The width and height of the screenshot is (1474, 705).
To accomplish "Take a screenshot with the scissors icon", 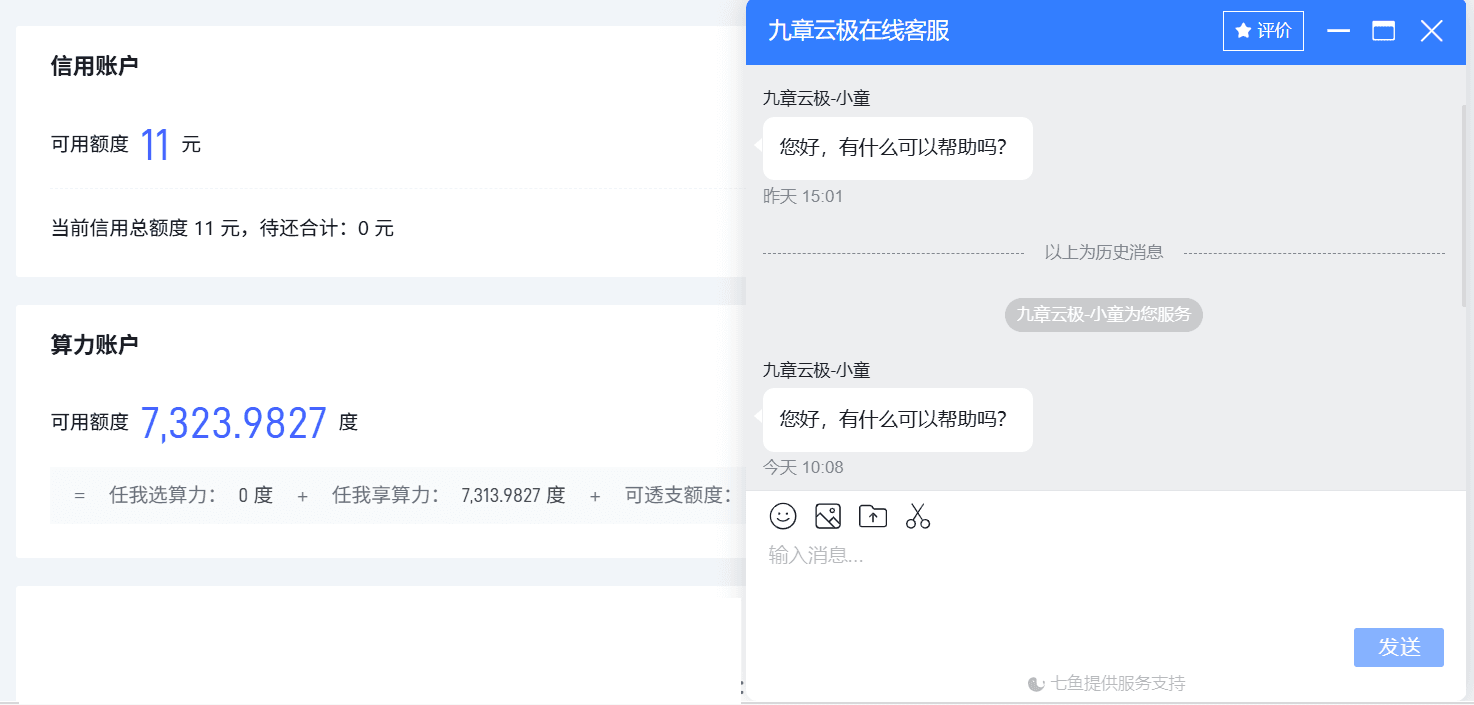I will 918,516.
